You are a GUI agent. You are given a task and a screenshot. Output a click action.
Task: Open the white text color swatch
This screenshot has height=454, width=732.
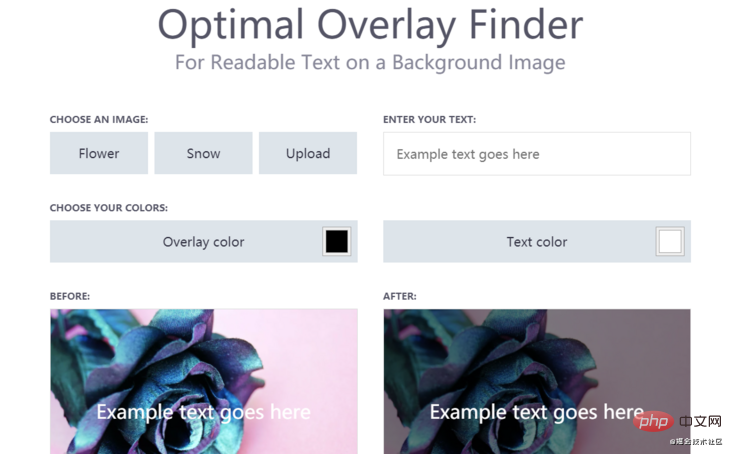point(670,241)
